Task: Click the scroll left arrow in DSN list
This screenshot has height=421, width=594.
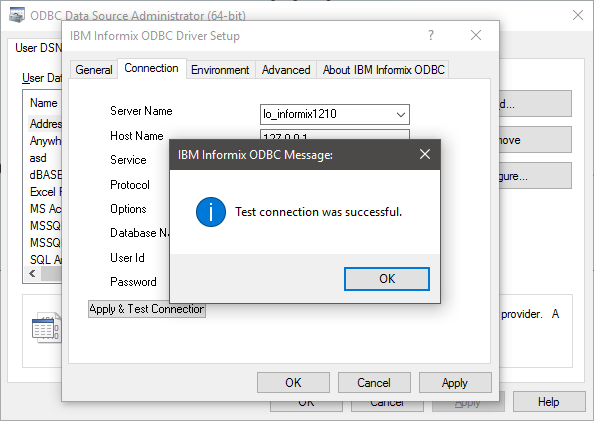Action: (32, 274)
